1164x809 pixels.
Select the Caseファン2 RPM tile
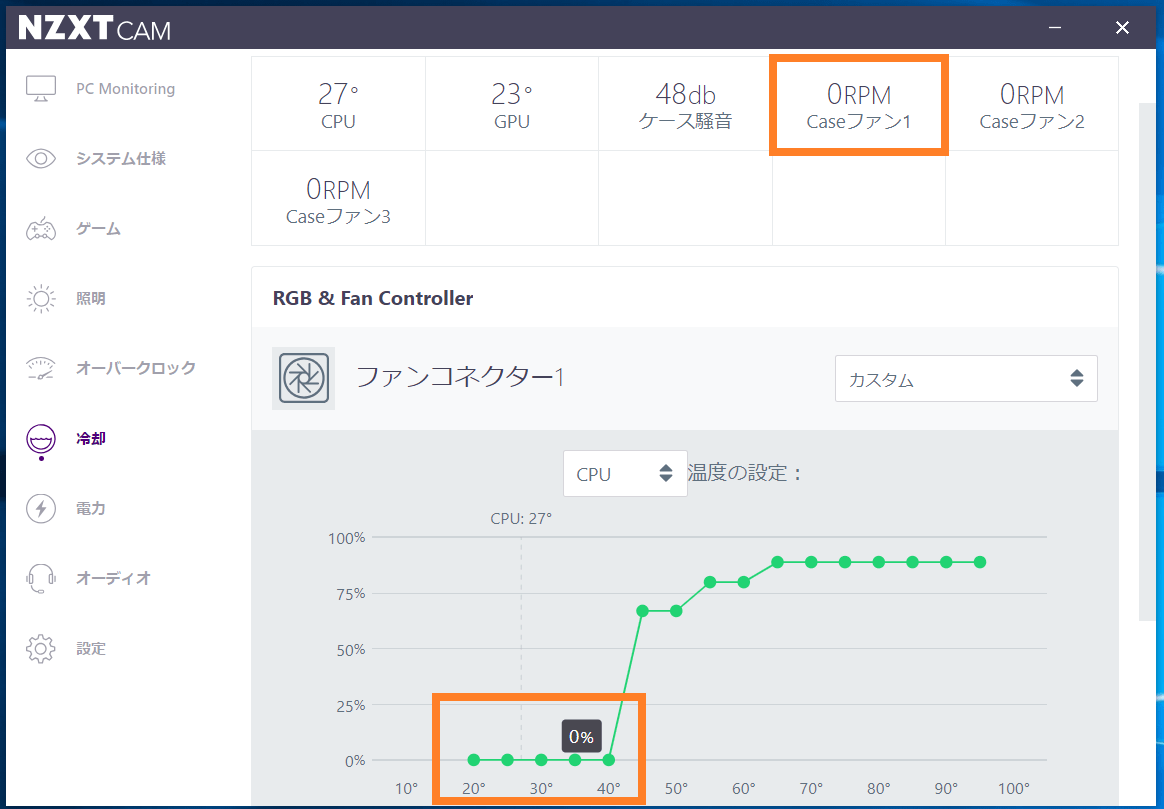1032,104
